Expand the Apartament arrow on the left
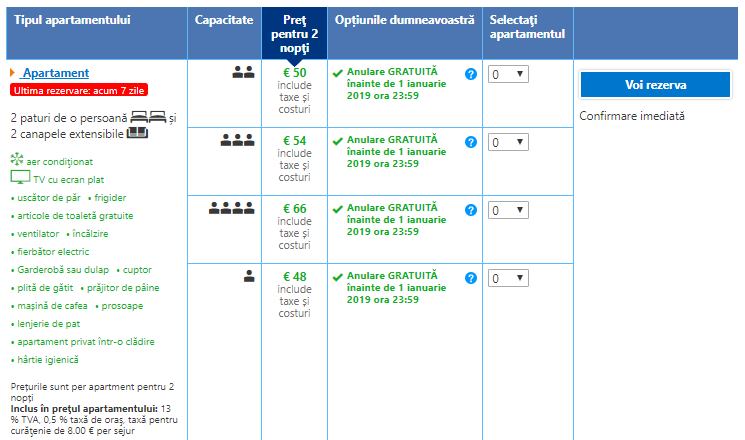The height and width of the screenshot is (440, 745). point(12,73)
